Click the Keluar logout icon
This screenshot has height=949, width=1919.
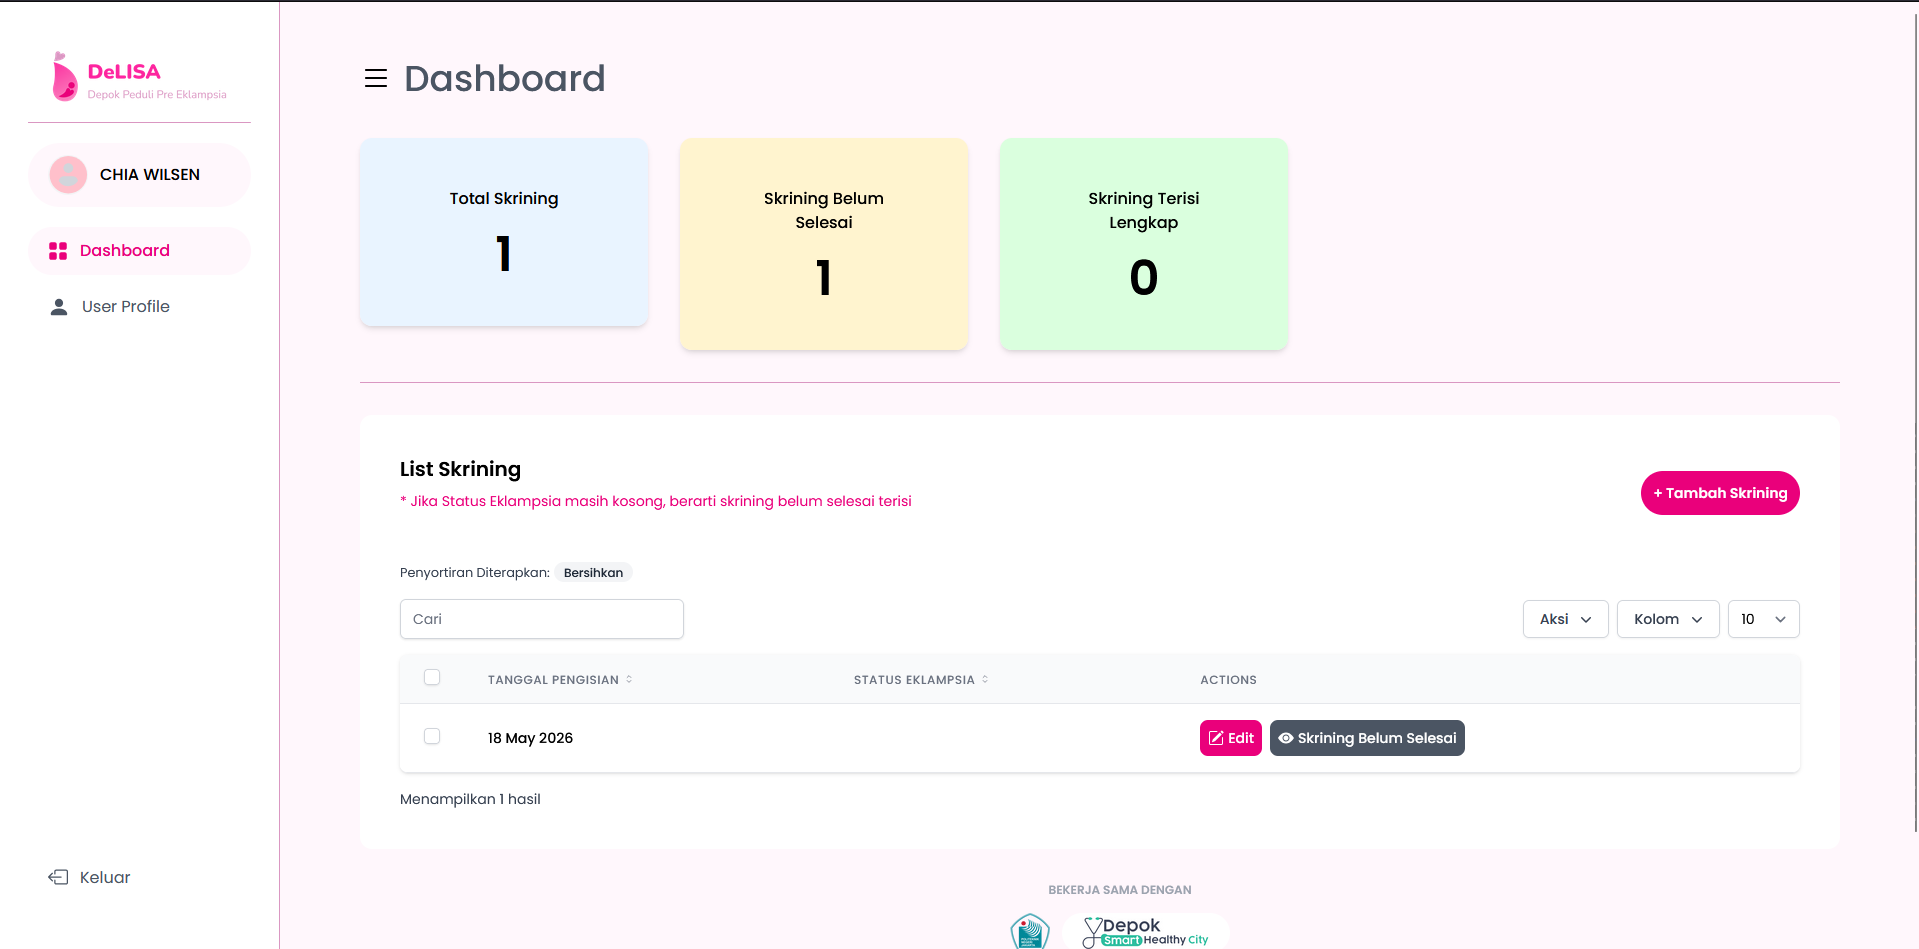click(58, 877)
